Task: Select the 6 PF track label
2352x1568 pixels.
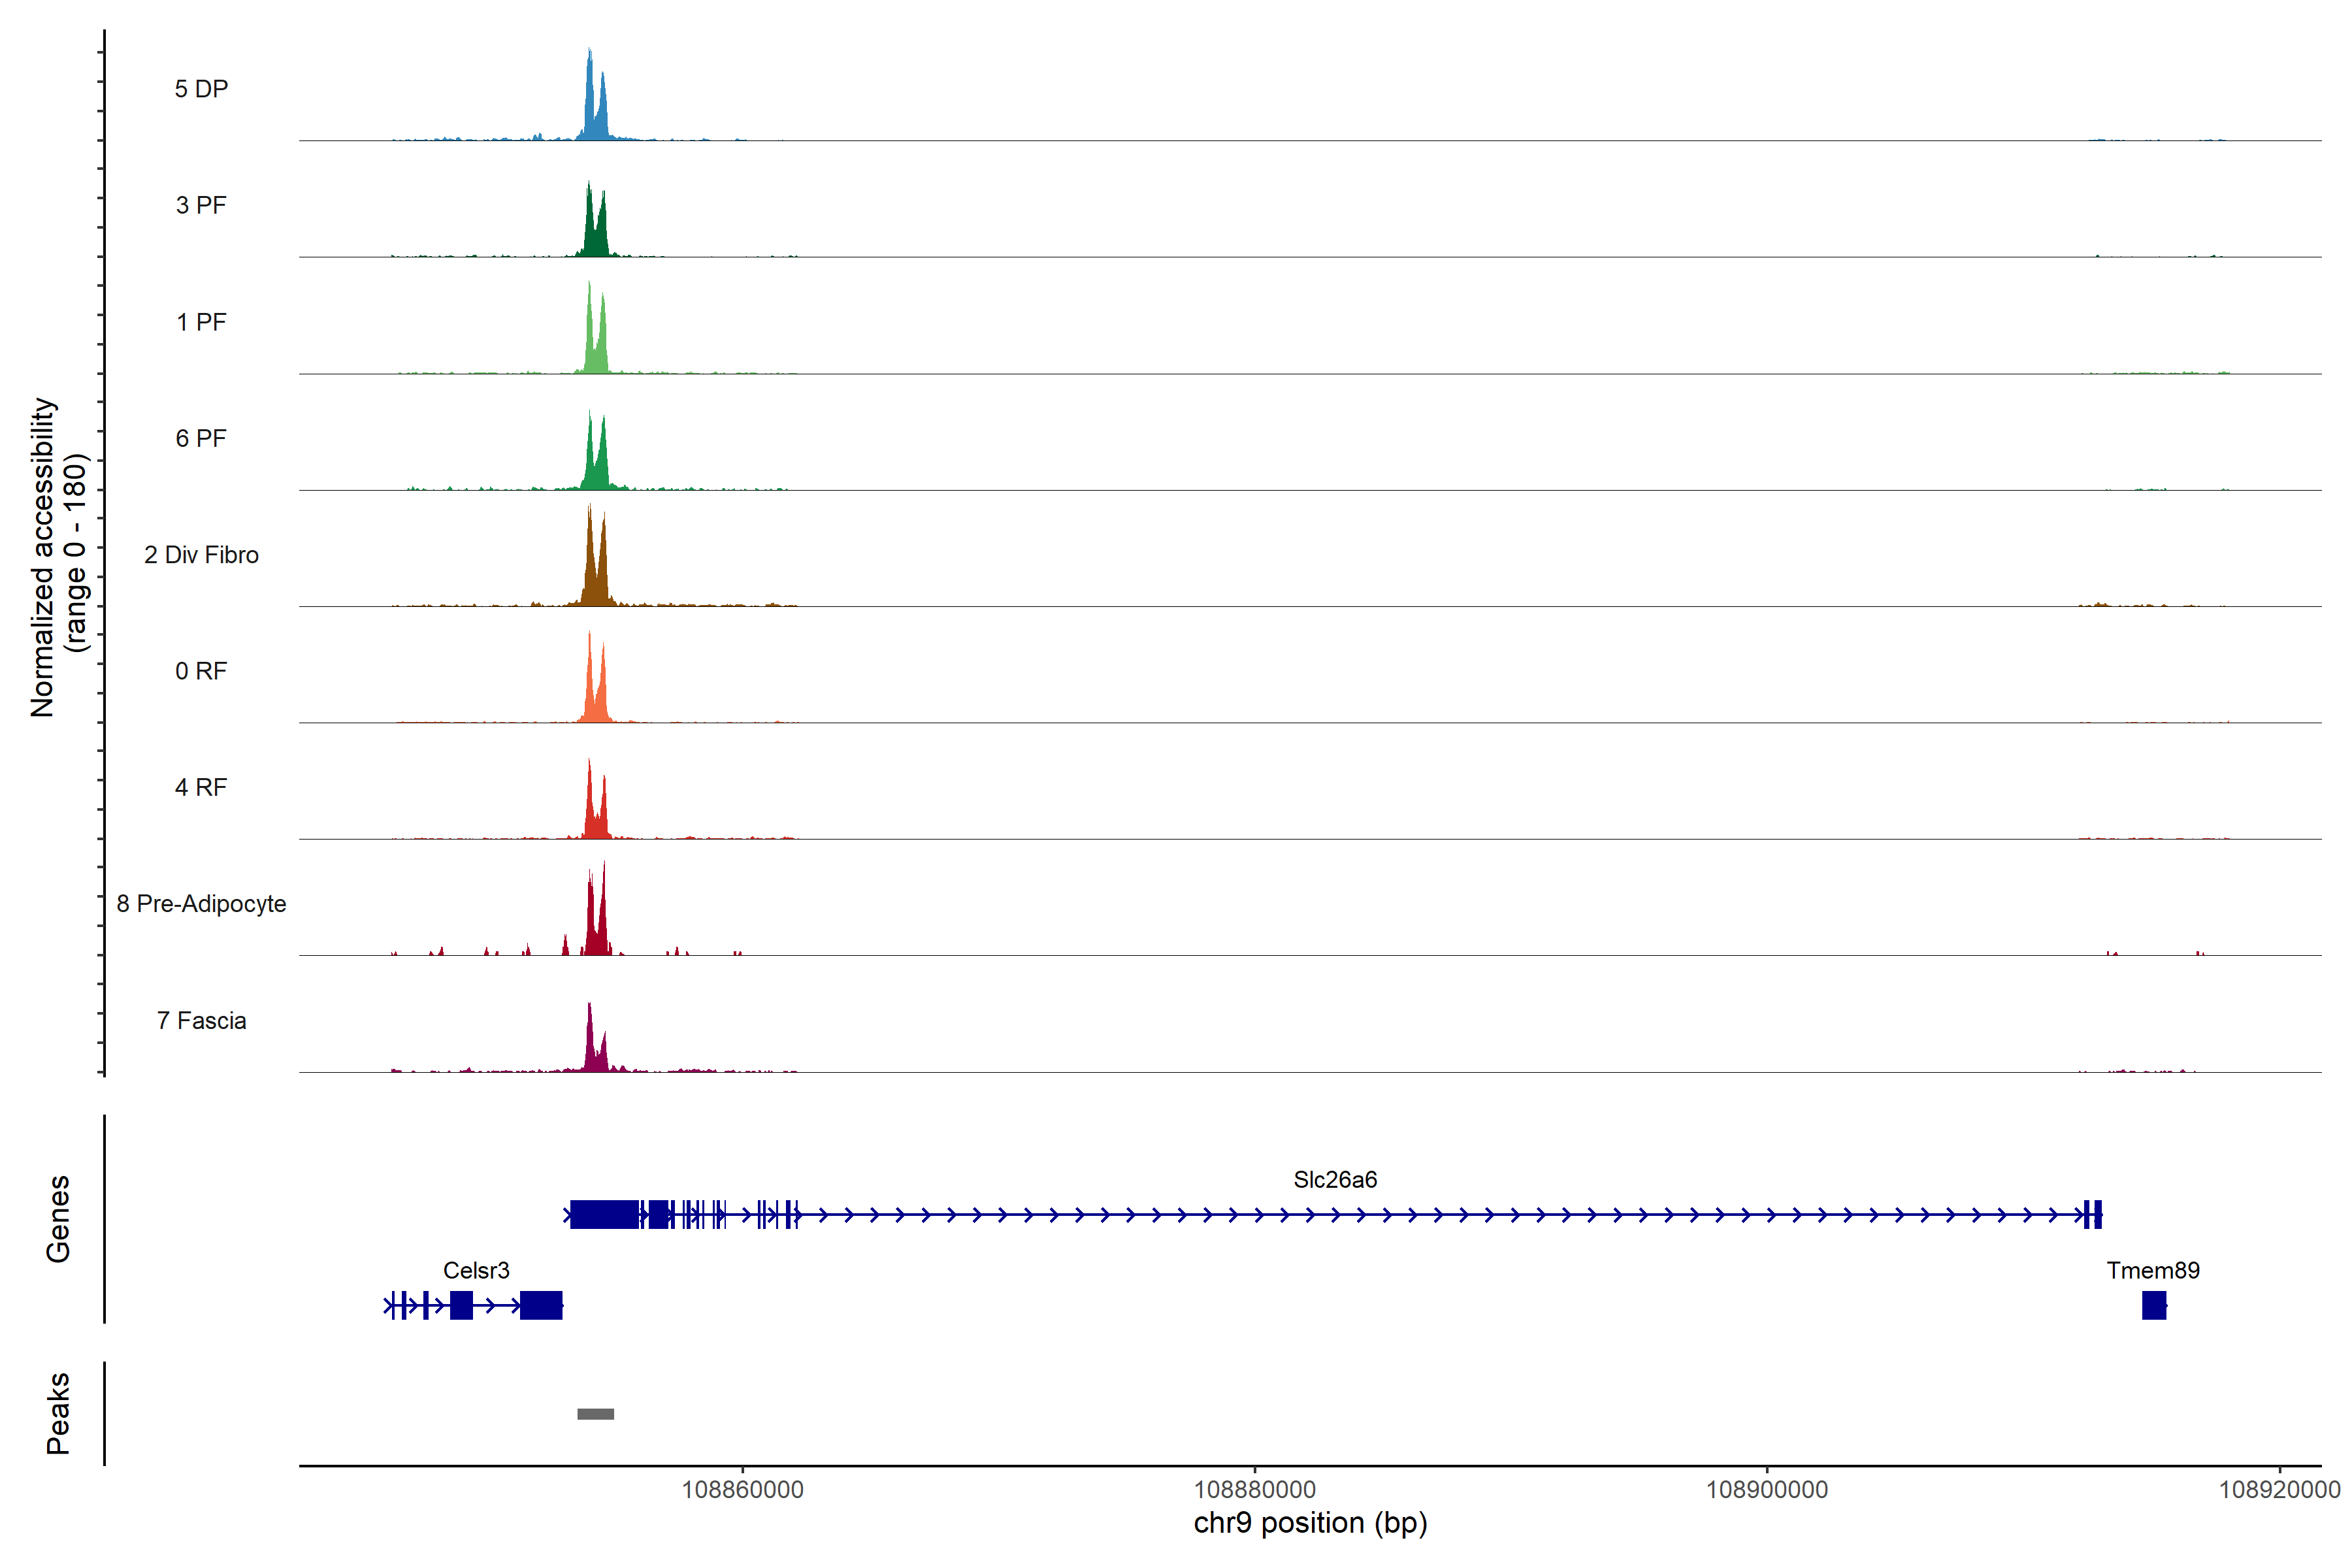Action: click(x=201, y=438)
